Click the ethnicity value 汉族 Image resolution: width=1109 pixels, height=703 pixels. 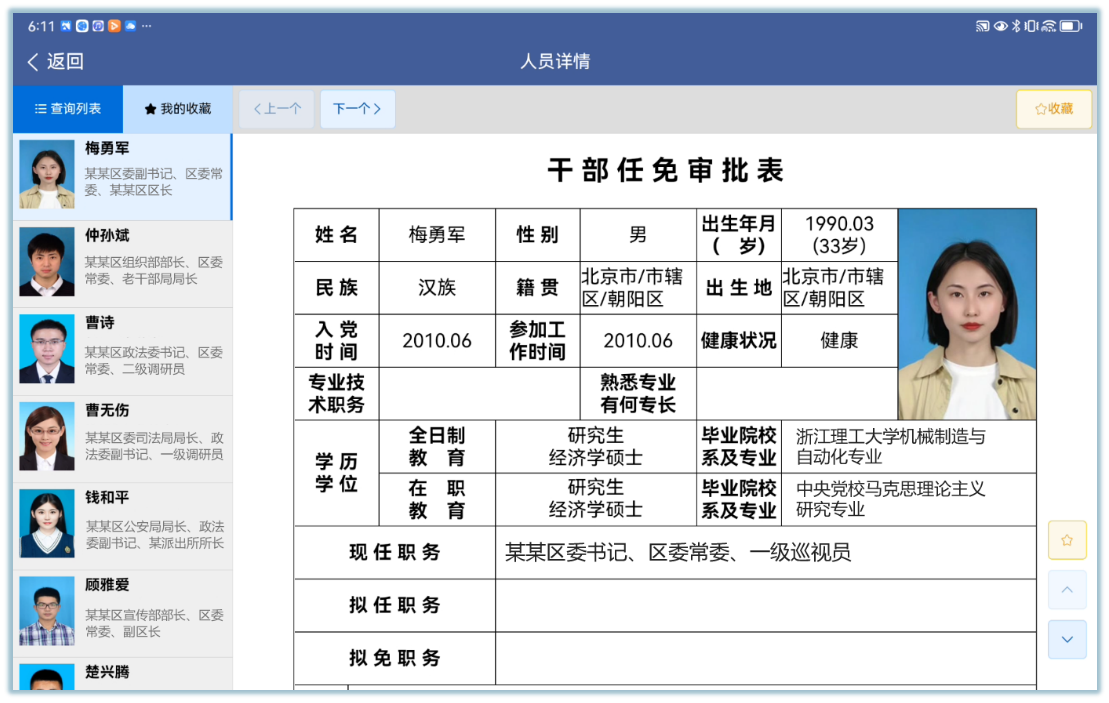[437, 288]
